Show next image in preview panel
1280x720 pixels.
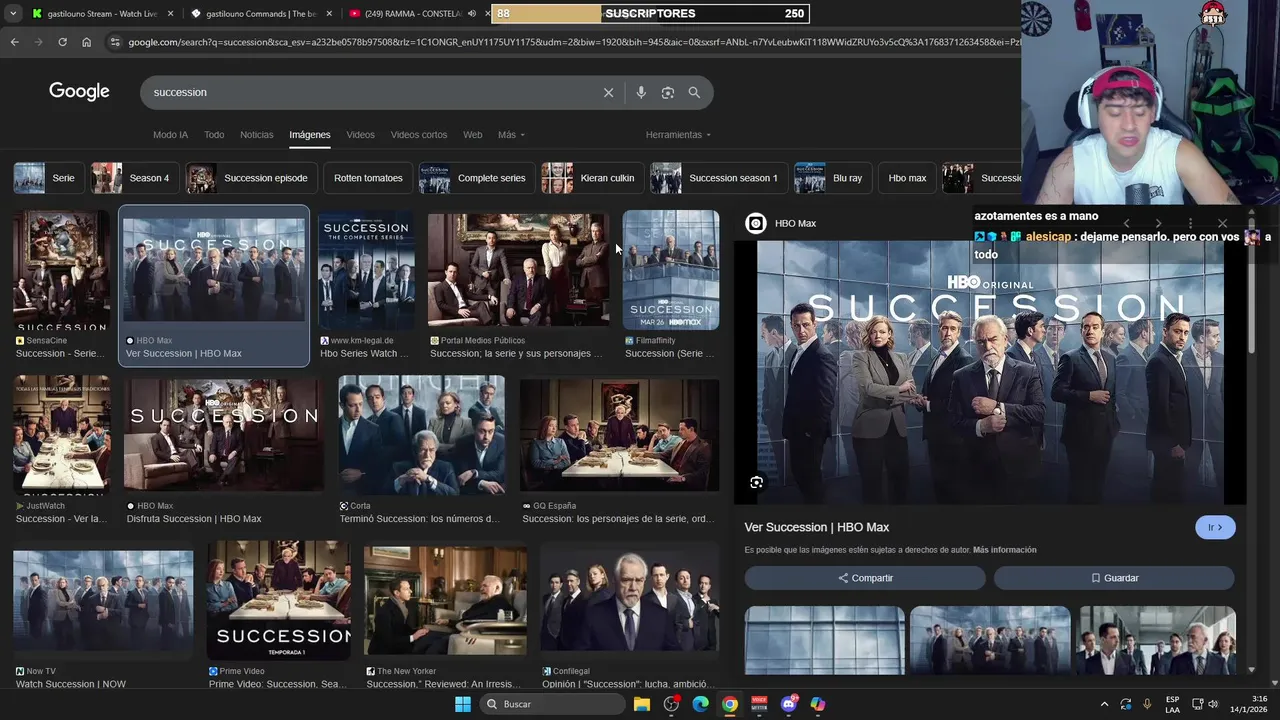click(x=1158, y=223)
